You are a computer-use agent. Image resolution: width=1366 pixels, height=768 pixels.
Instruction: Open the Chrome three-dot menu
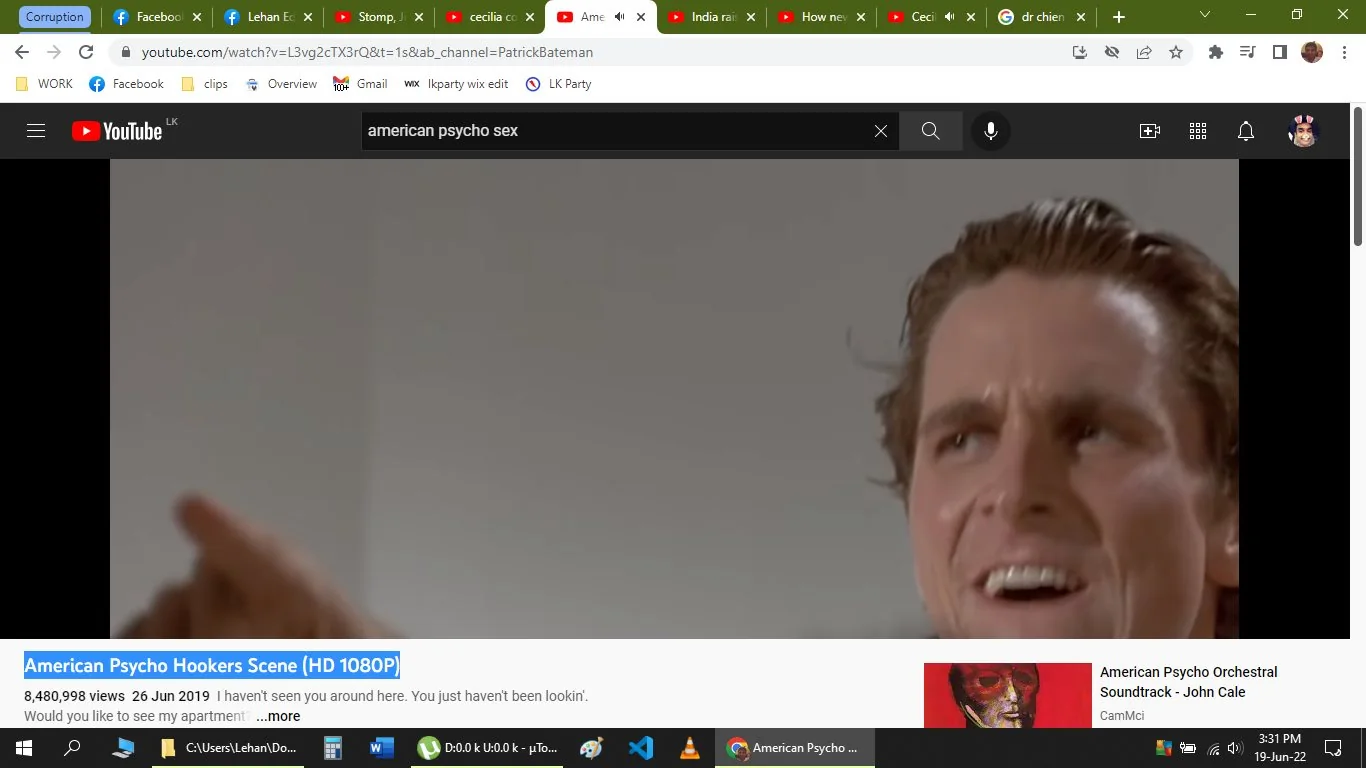tap(1344, 52)
